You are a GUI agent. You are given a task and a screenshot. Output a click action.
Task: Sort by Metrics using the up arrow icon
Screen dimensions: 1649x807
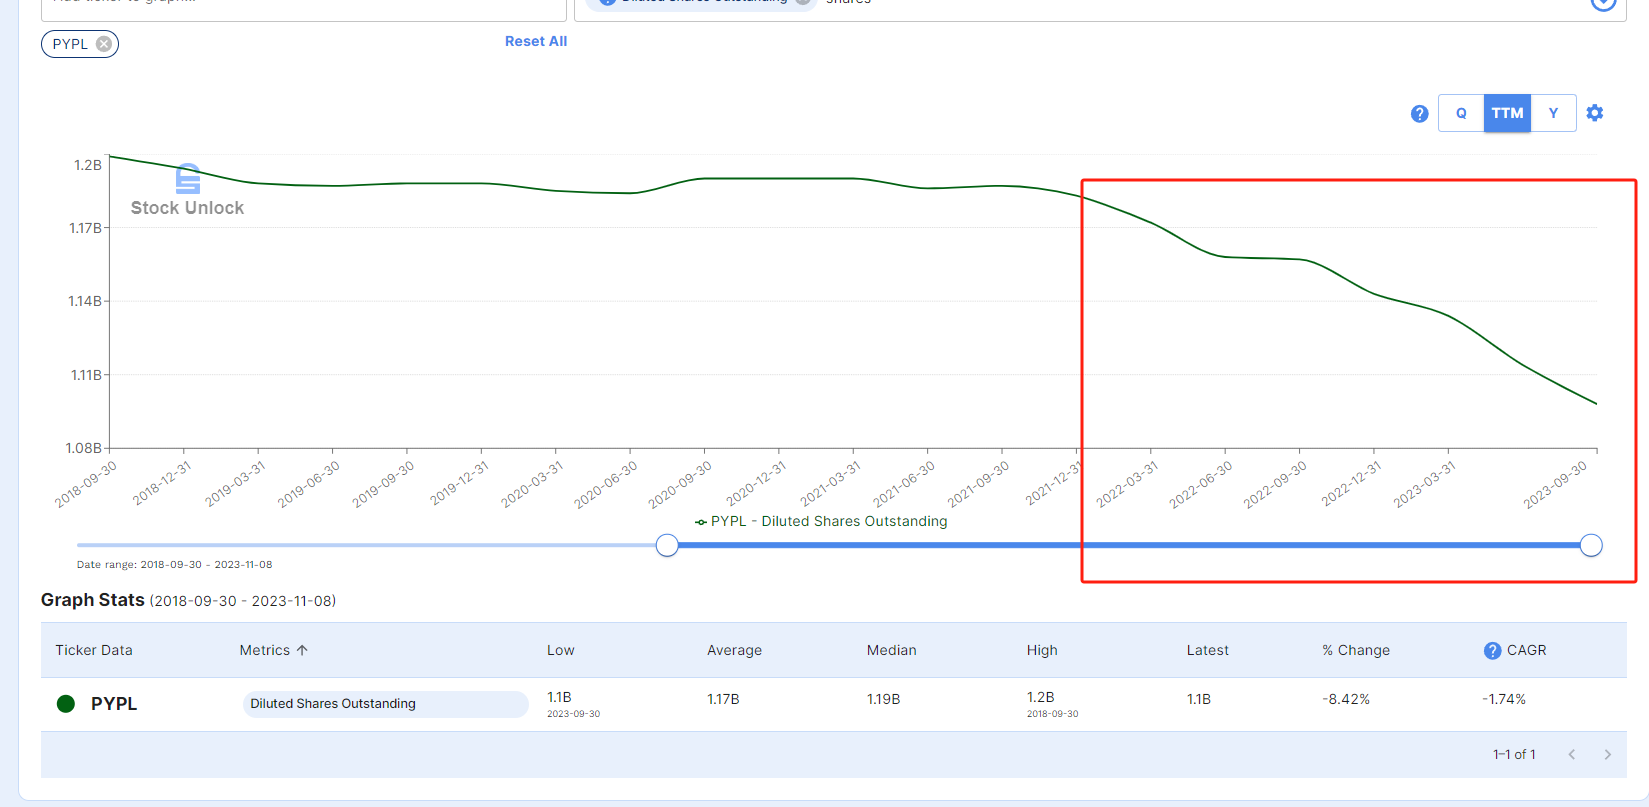[302, 650]
